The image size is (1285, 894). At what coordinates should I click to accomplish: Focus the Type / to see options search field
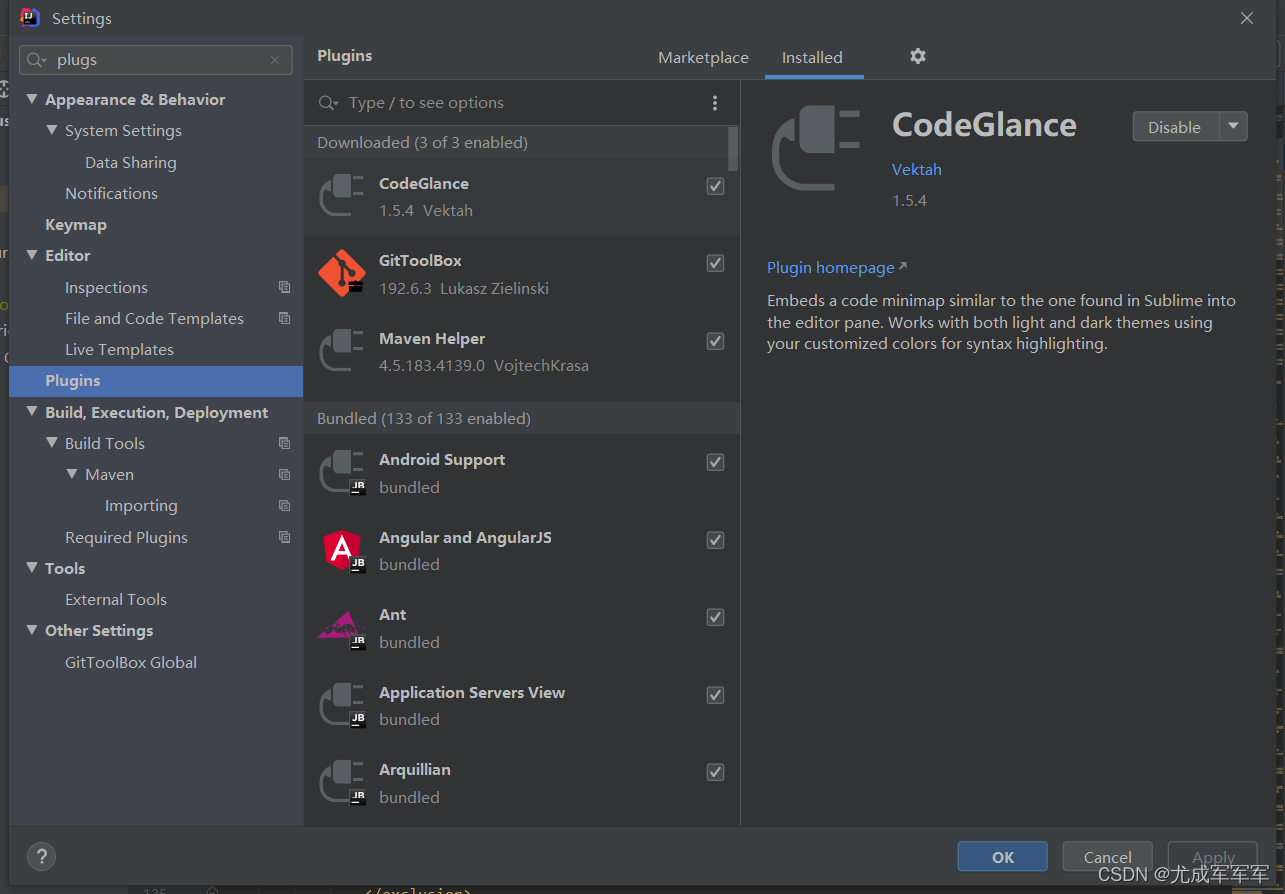click(x=520, y=103)
